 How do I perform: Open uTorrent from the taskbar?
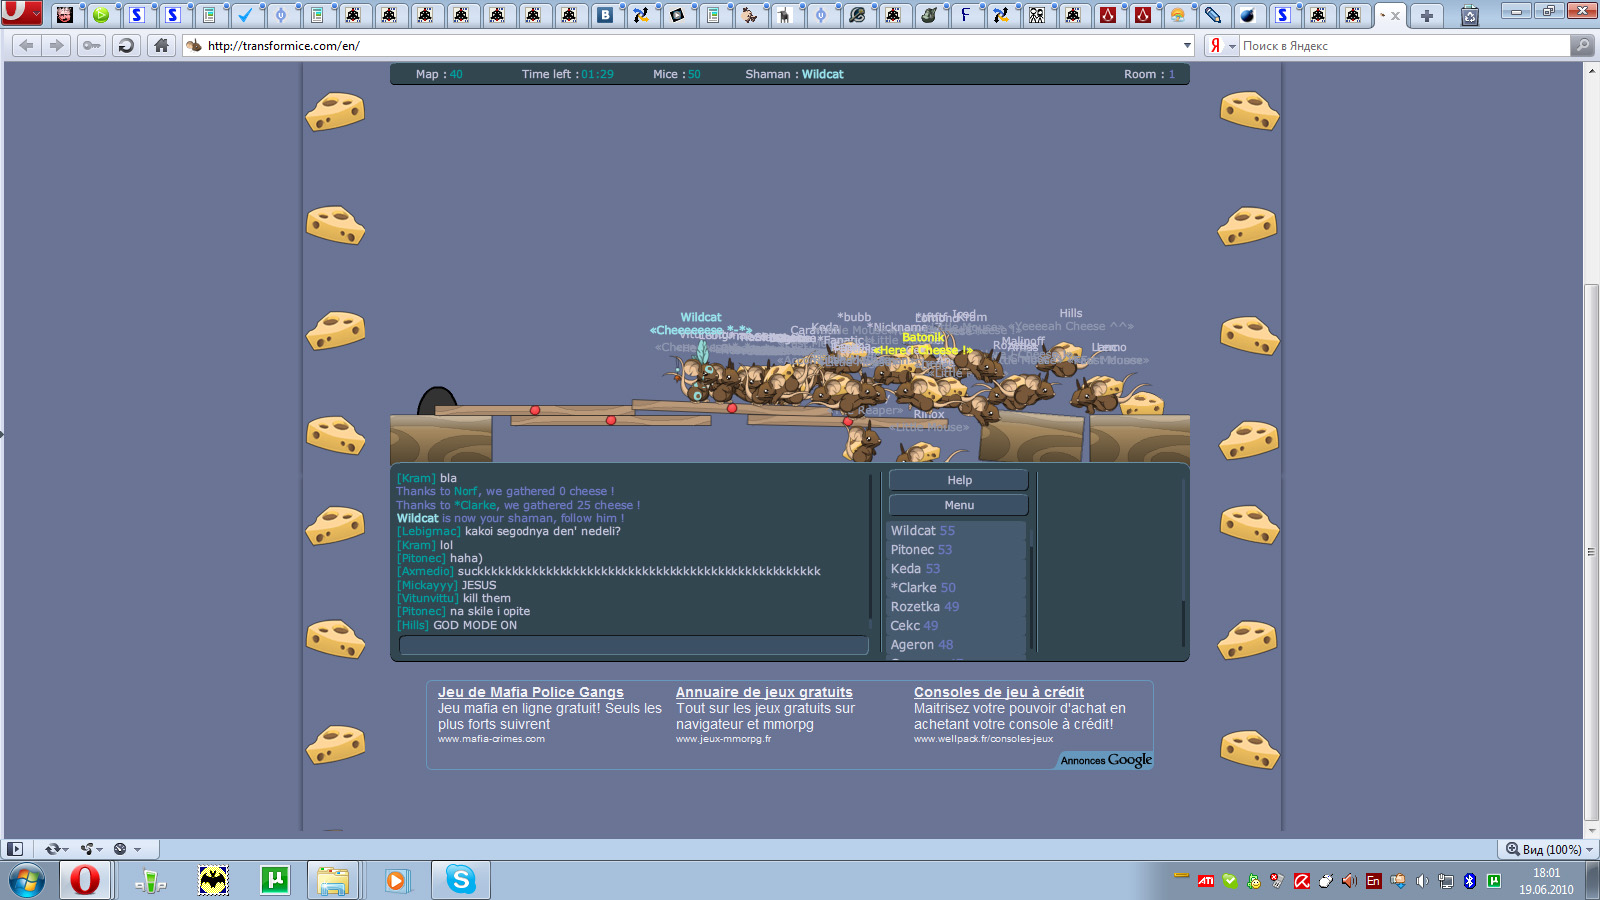(274, 880)
